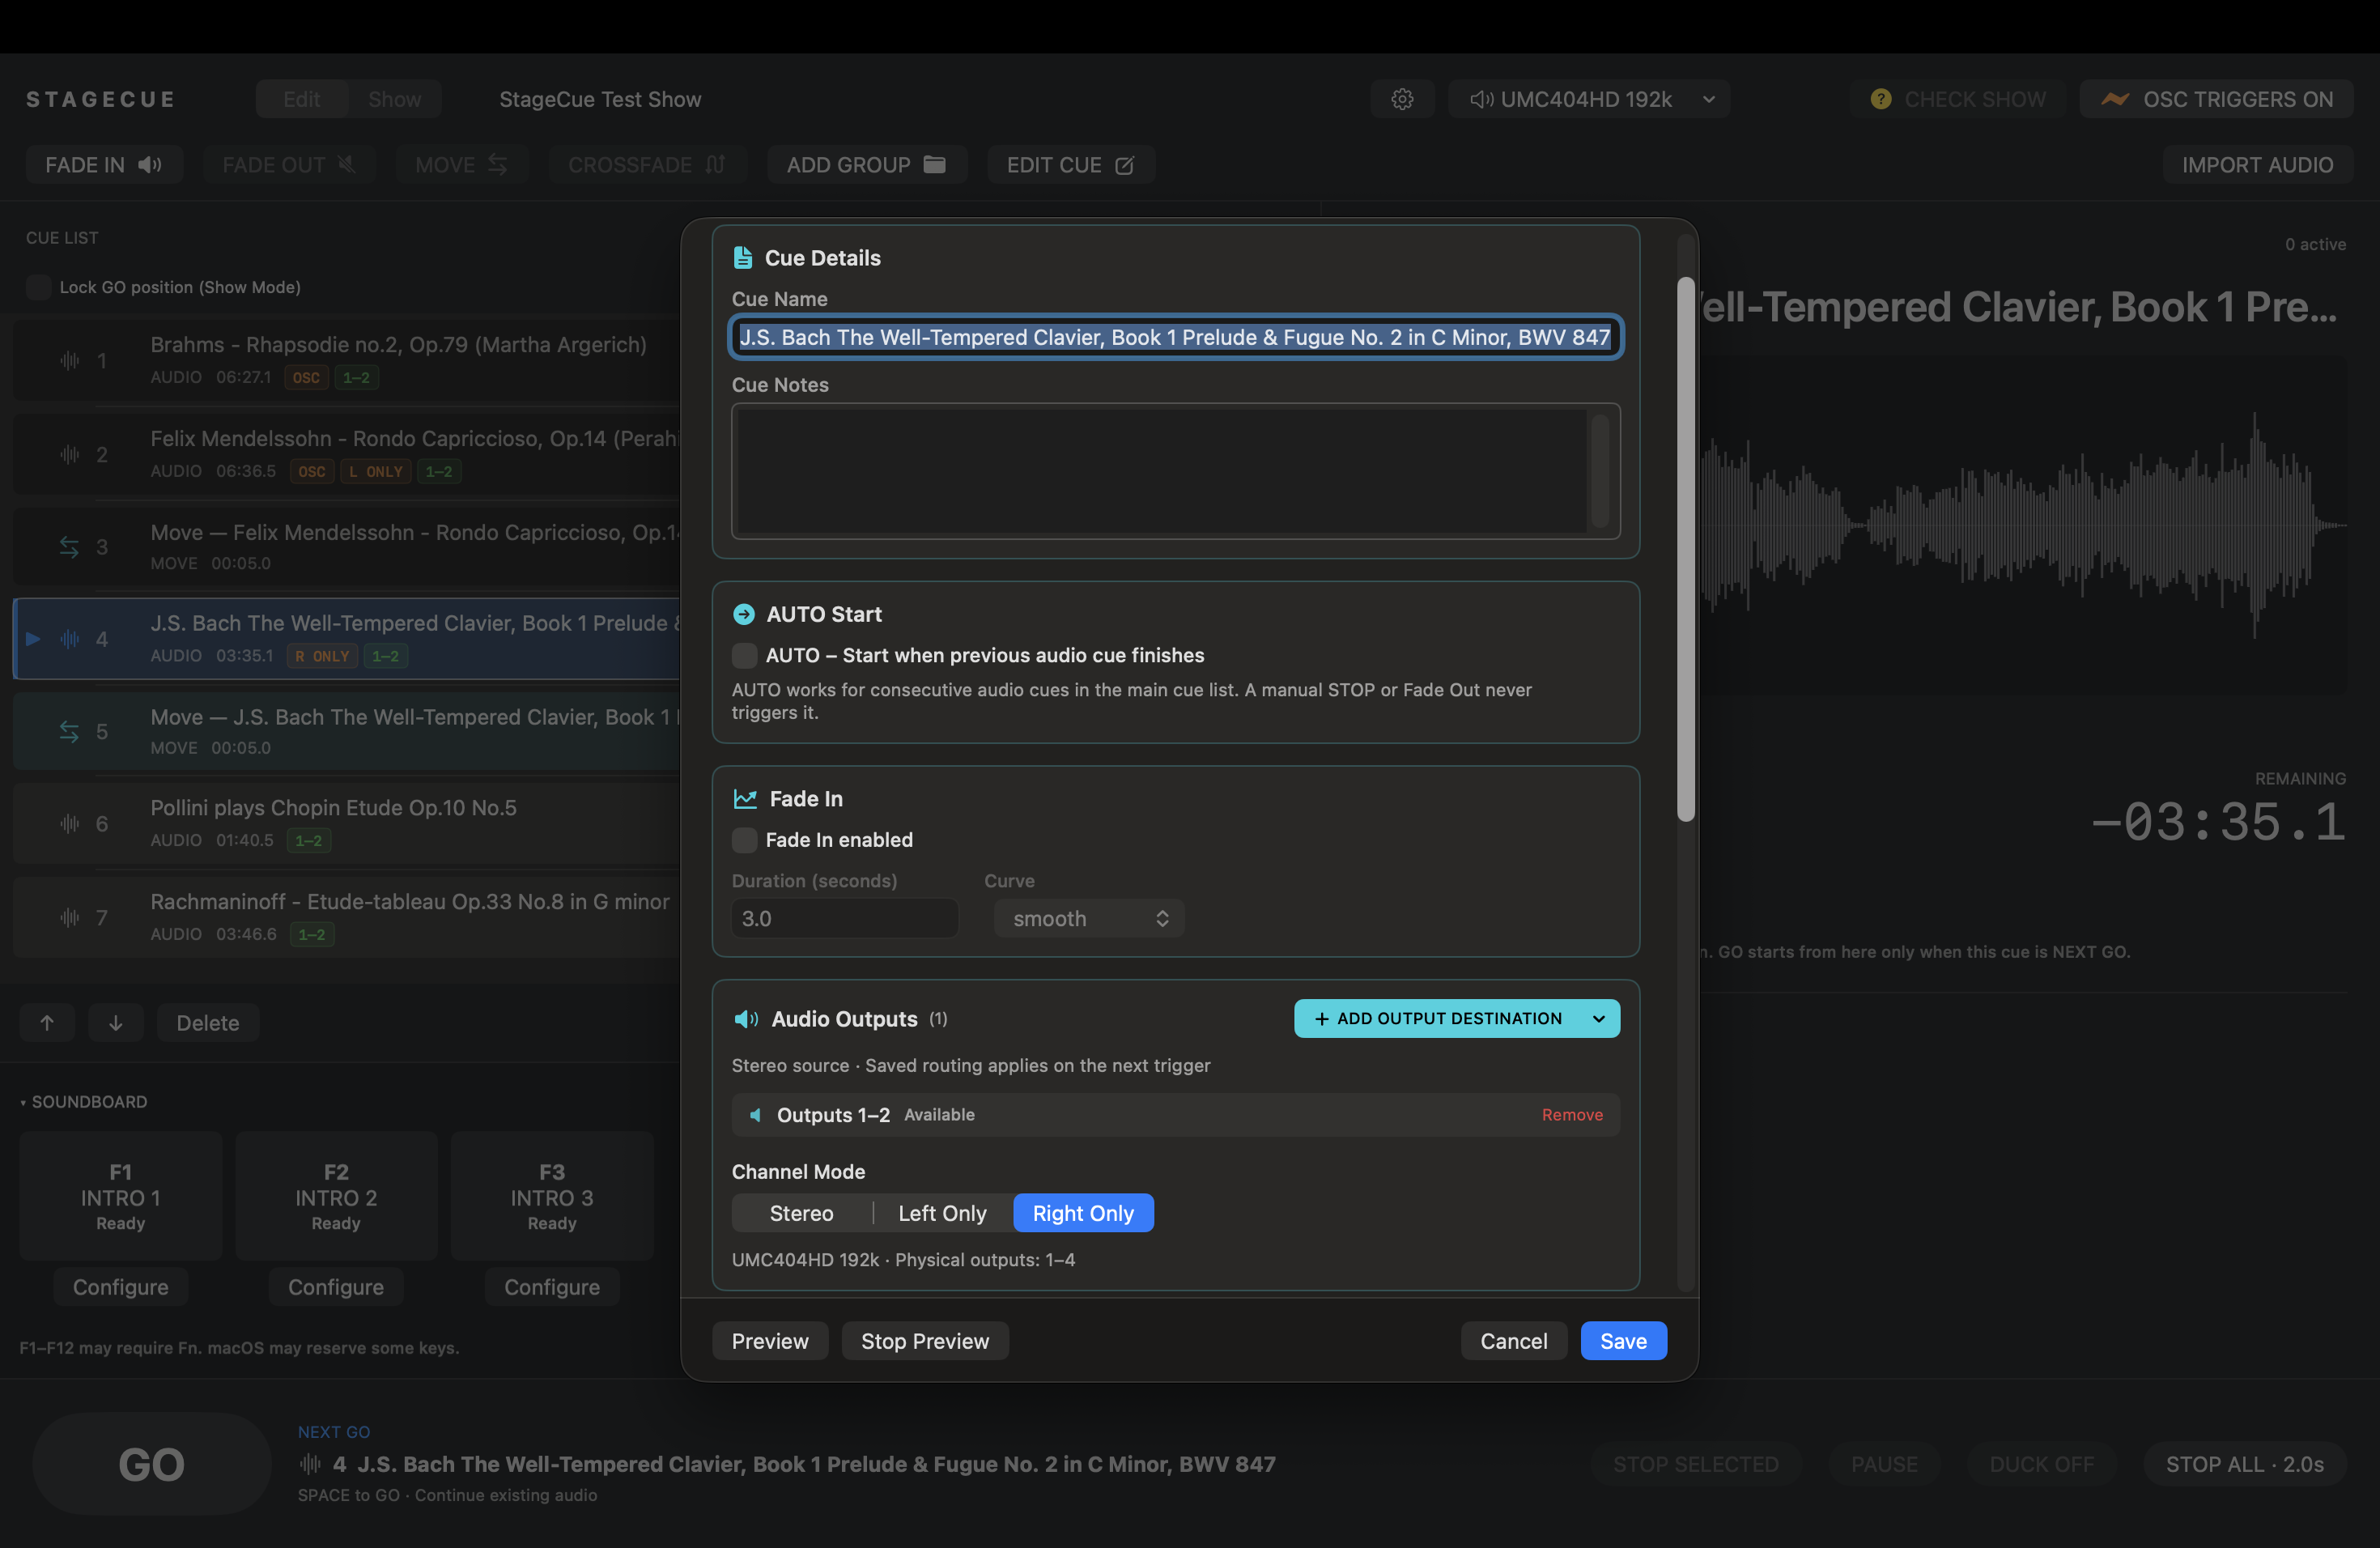
Task: Click the speaker icon beside Outputs 1–2
Action: 755,1114
